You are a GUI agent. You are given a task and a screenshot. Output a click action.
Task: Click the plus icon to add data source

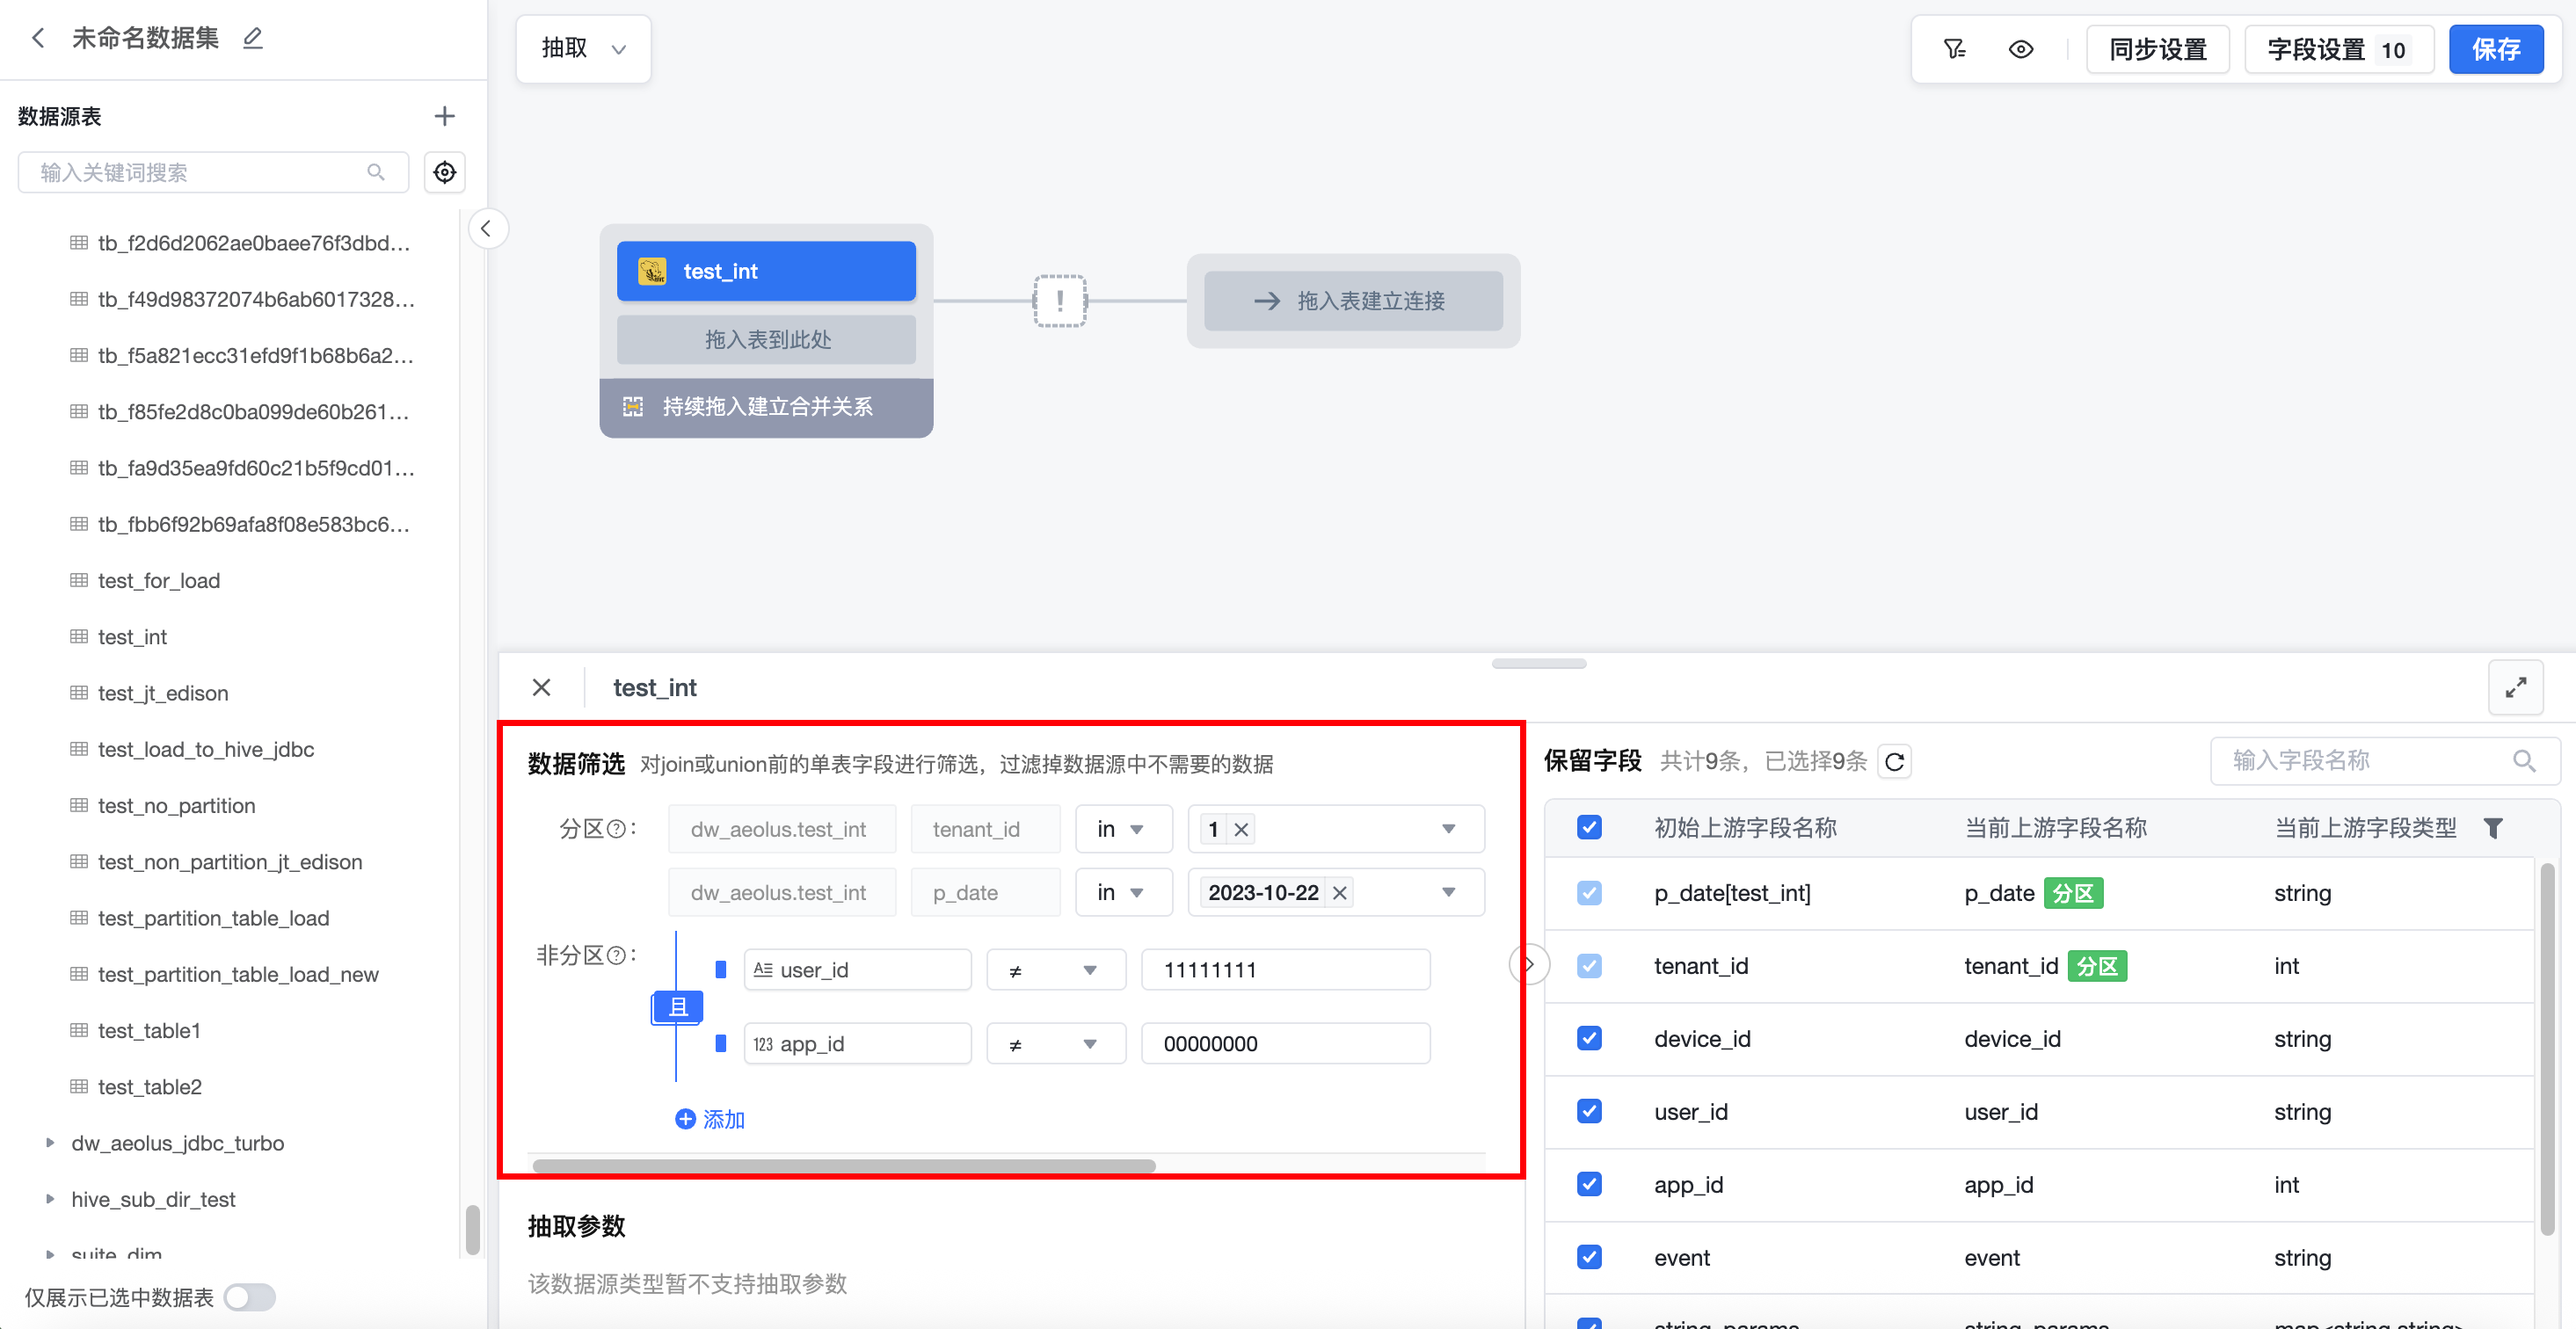[444, 116]
